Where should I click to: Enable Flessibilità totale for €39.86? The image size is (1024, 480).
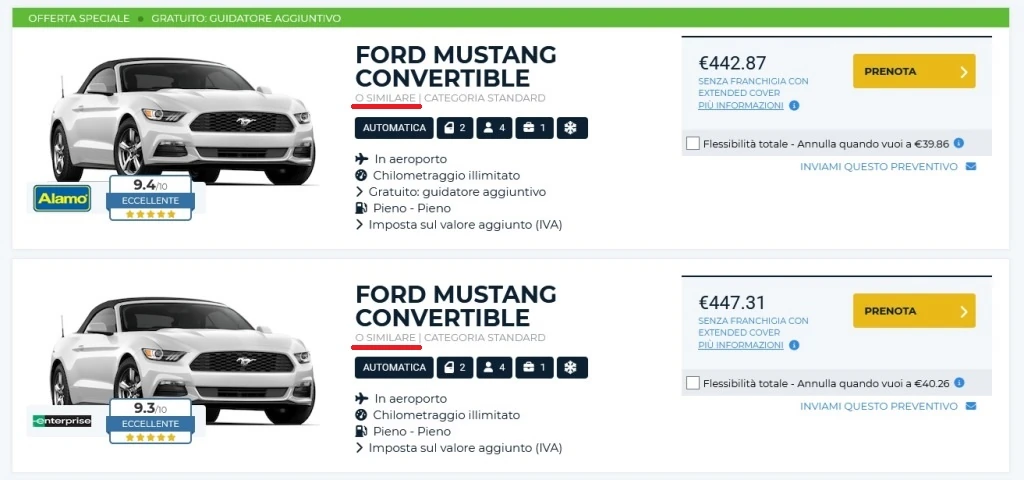[x=693, y=144]
